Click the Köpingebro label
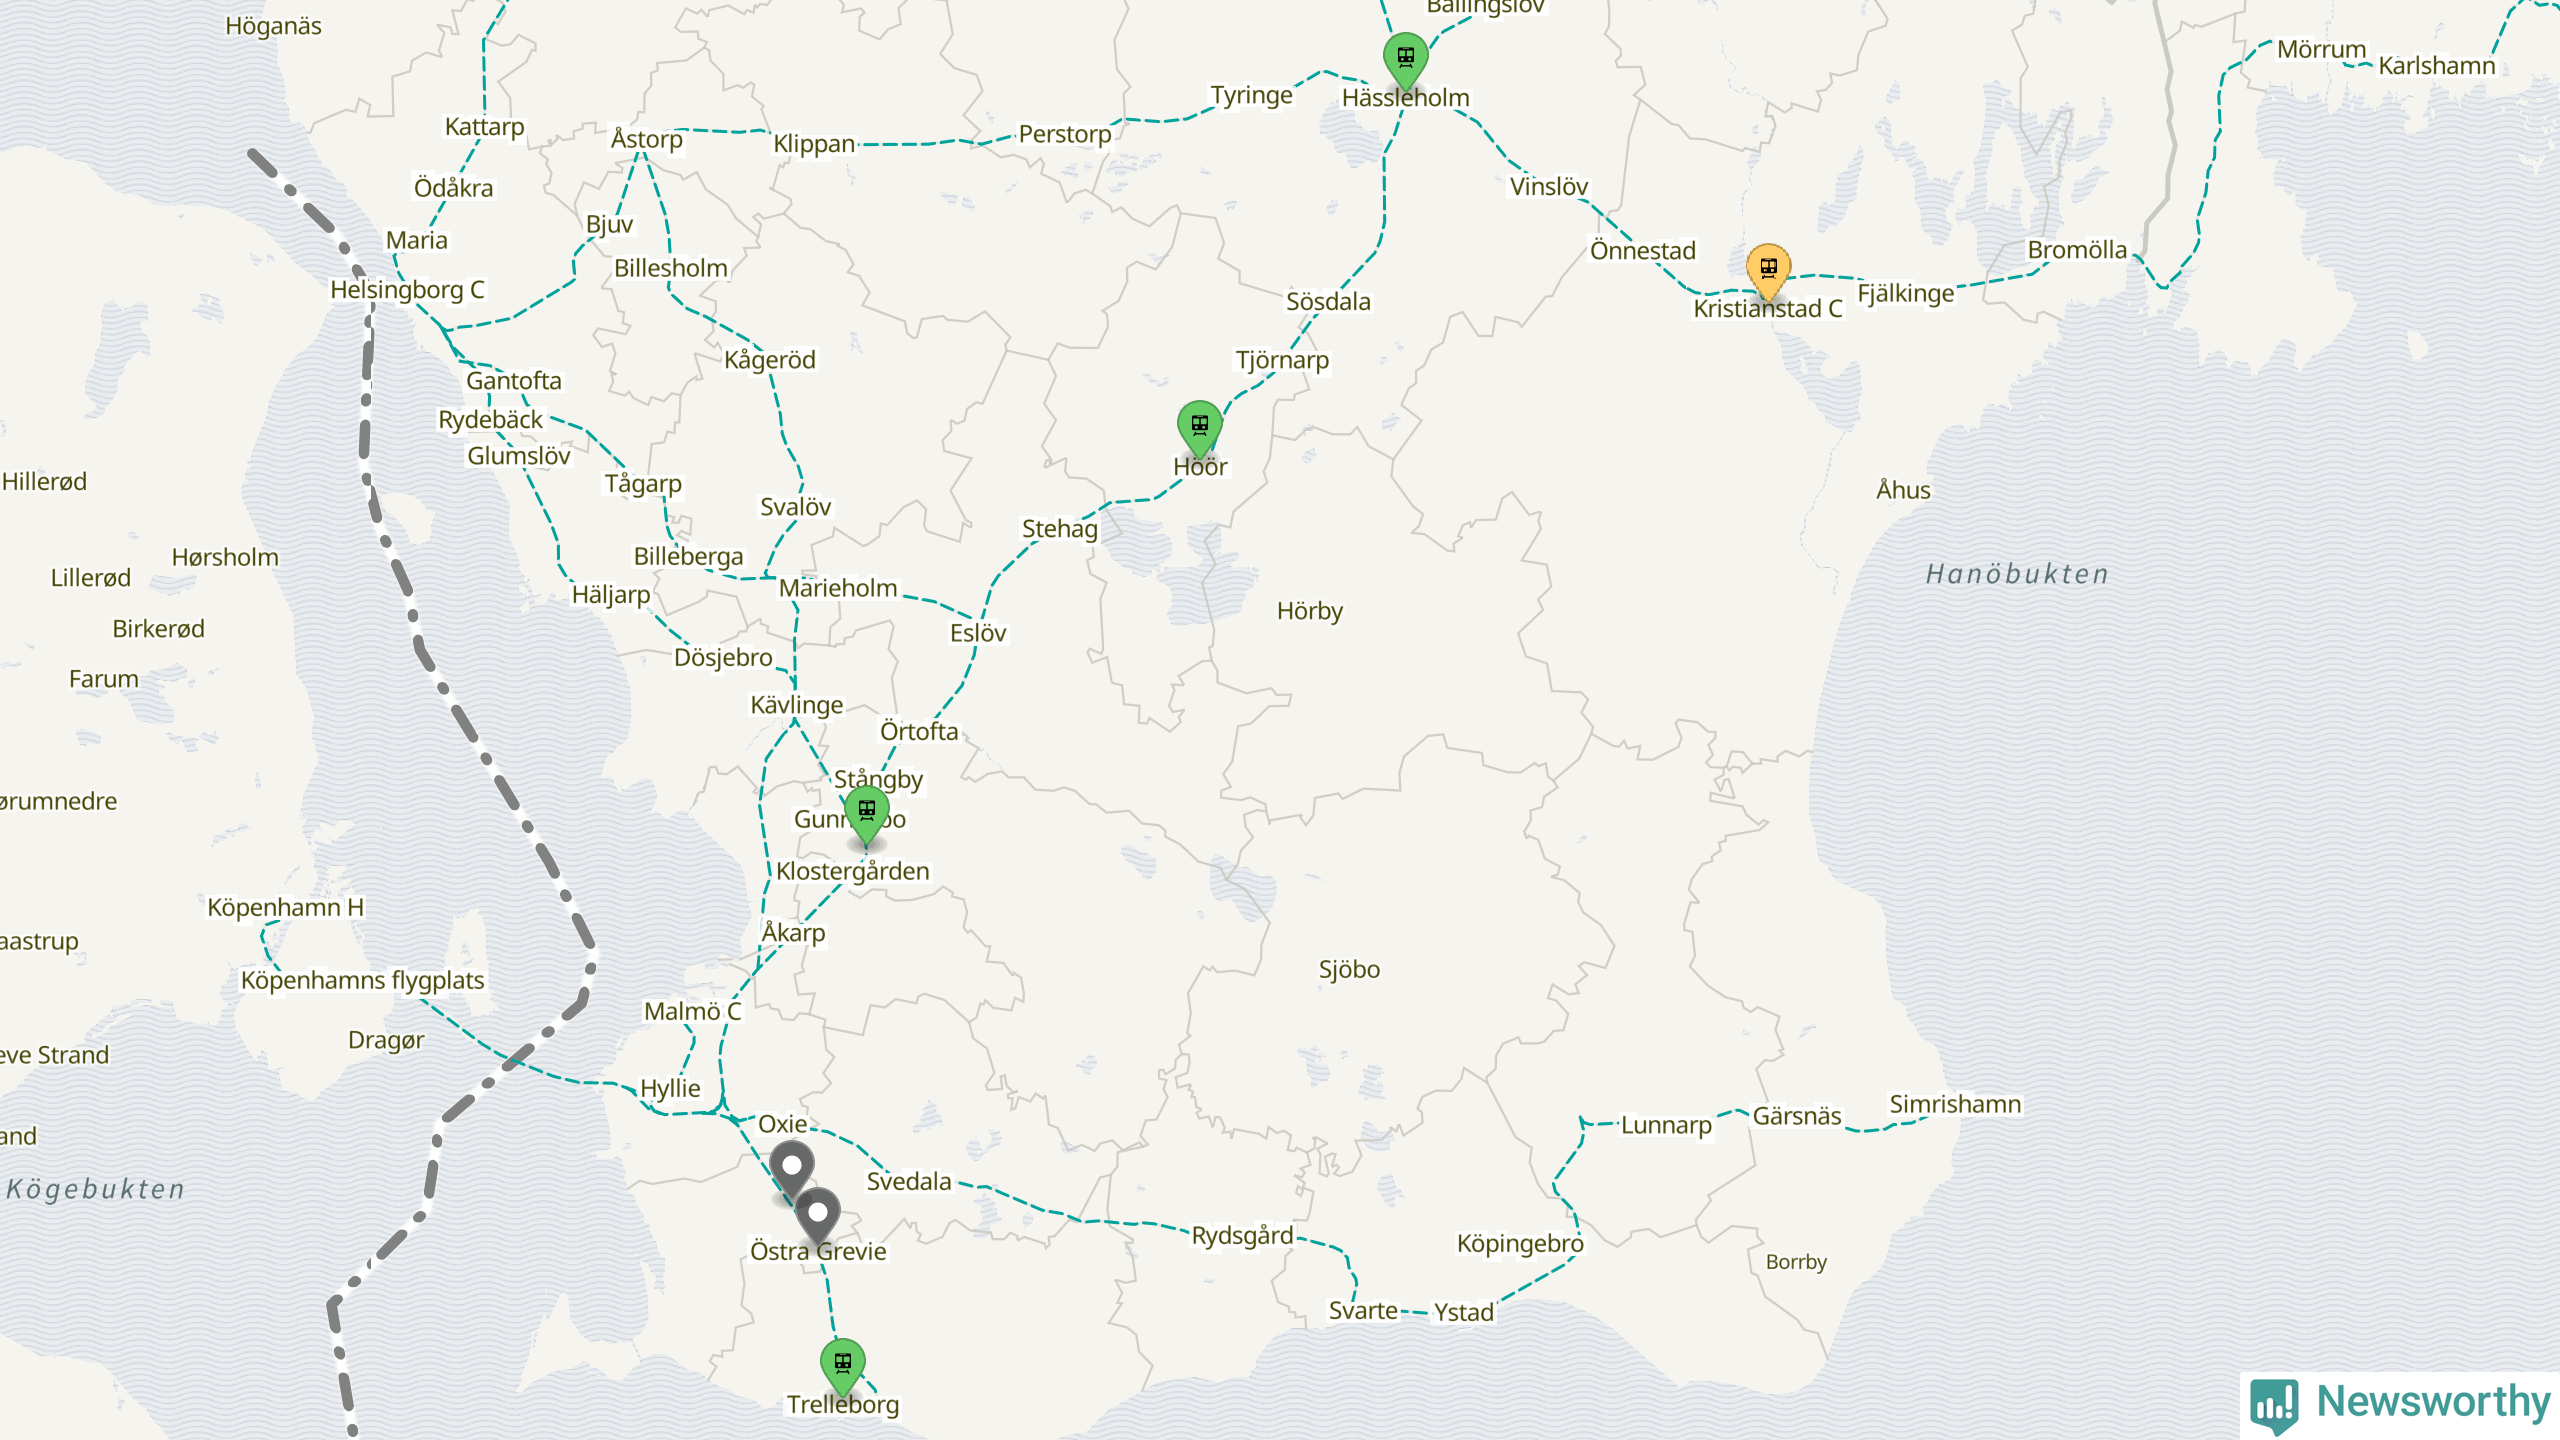The height and width of the screenshot is (1440, 2560). (1519, 1244)
